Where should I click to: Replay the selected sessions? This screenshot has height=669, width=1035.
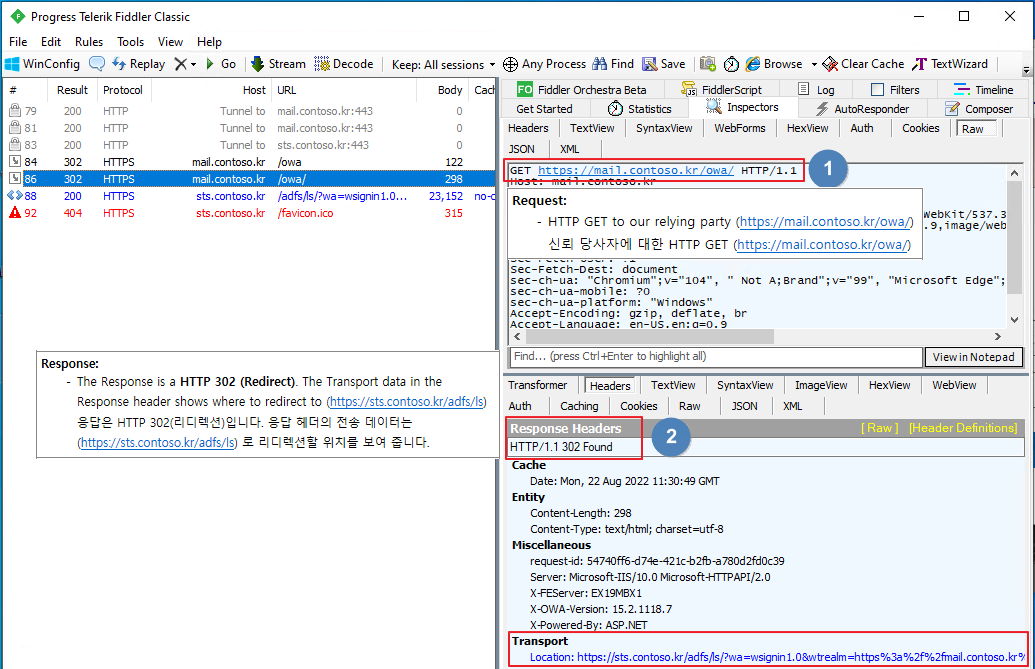point(139,64)
